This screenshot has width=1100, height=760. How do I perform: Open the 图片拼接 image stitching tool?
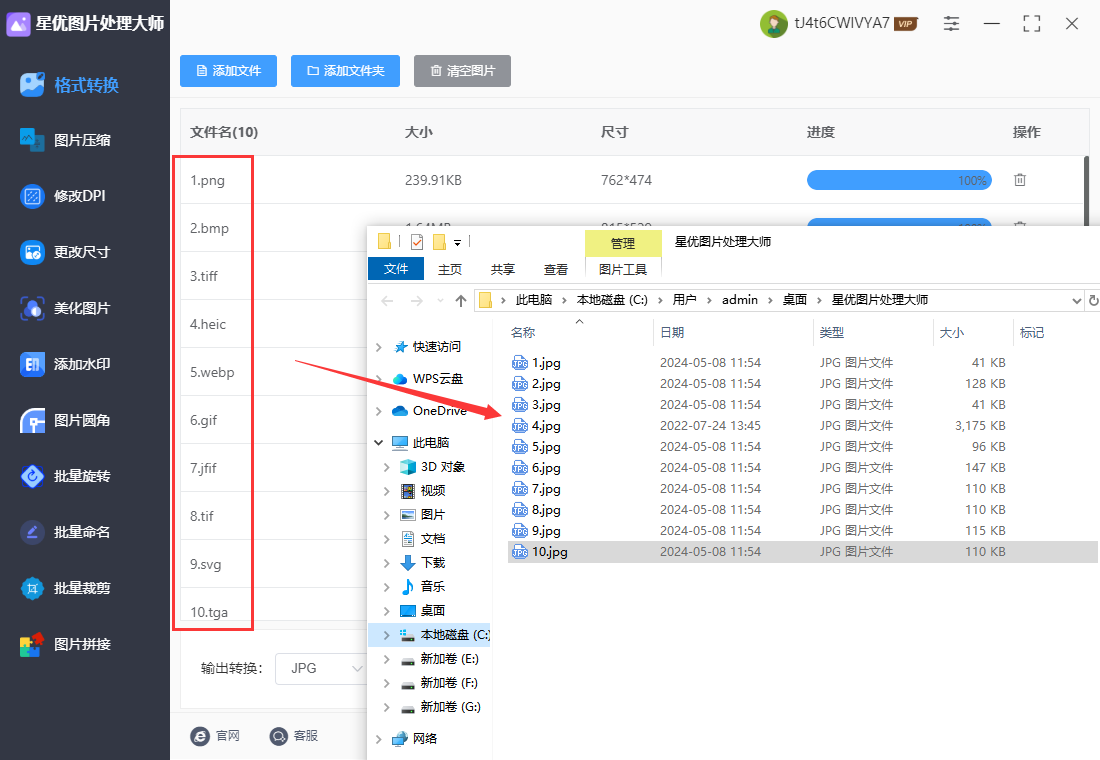65,644
